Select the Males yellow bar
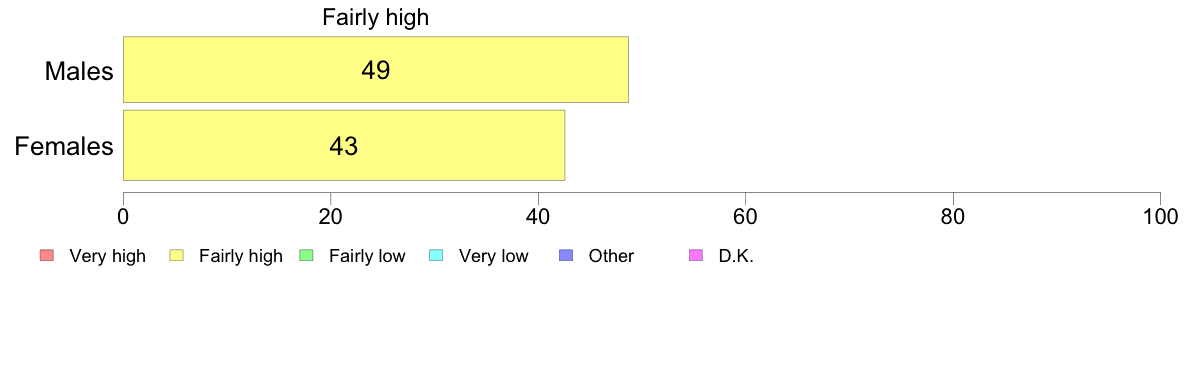 click(x=376, y=70)
